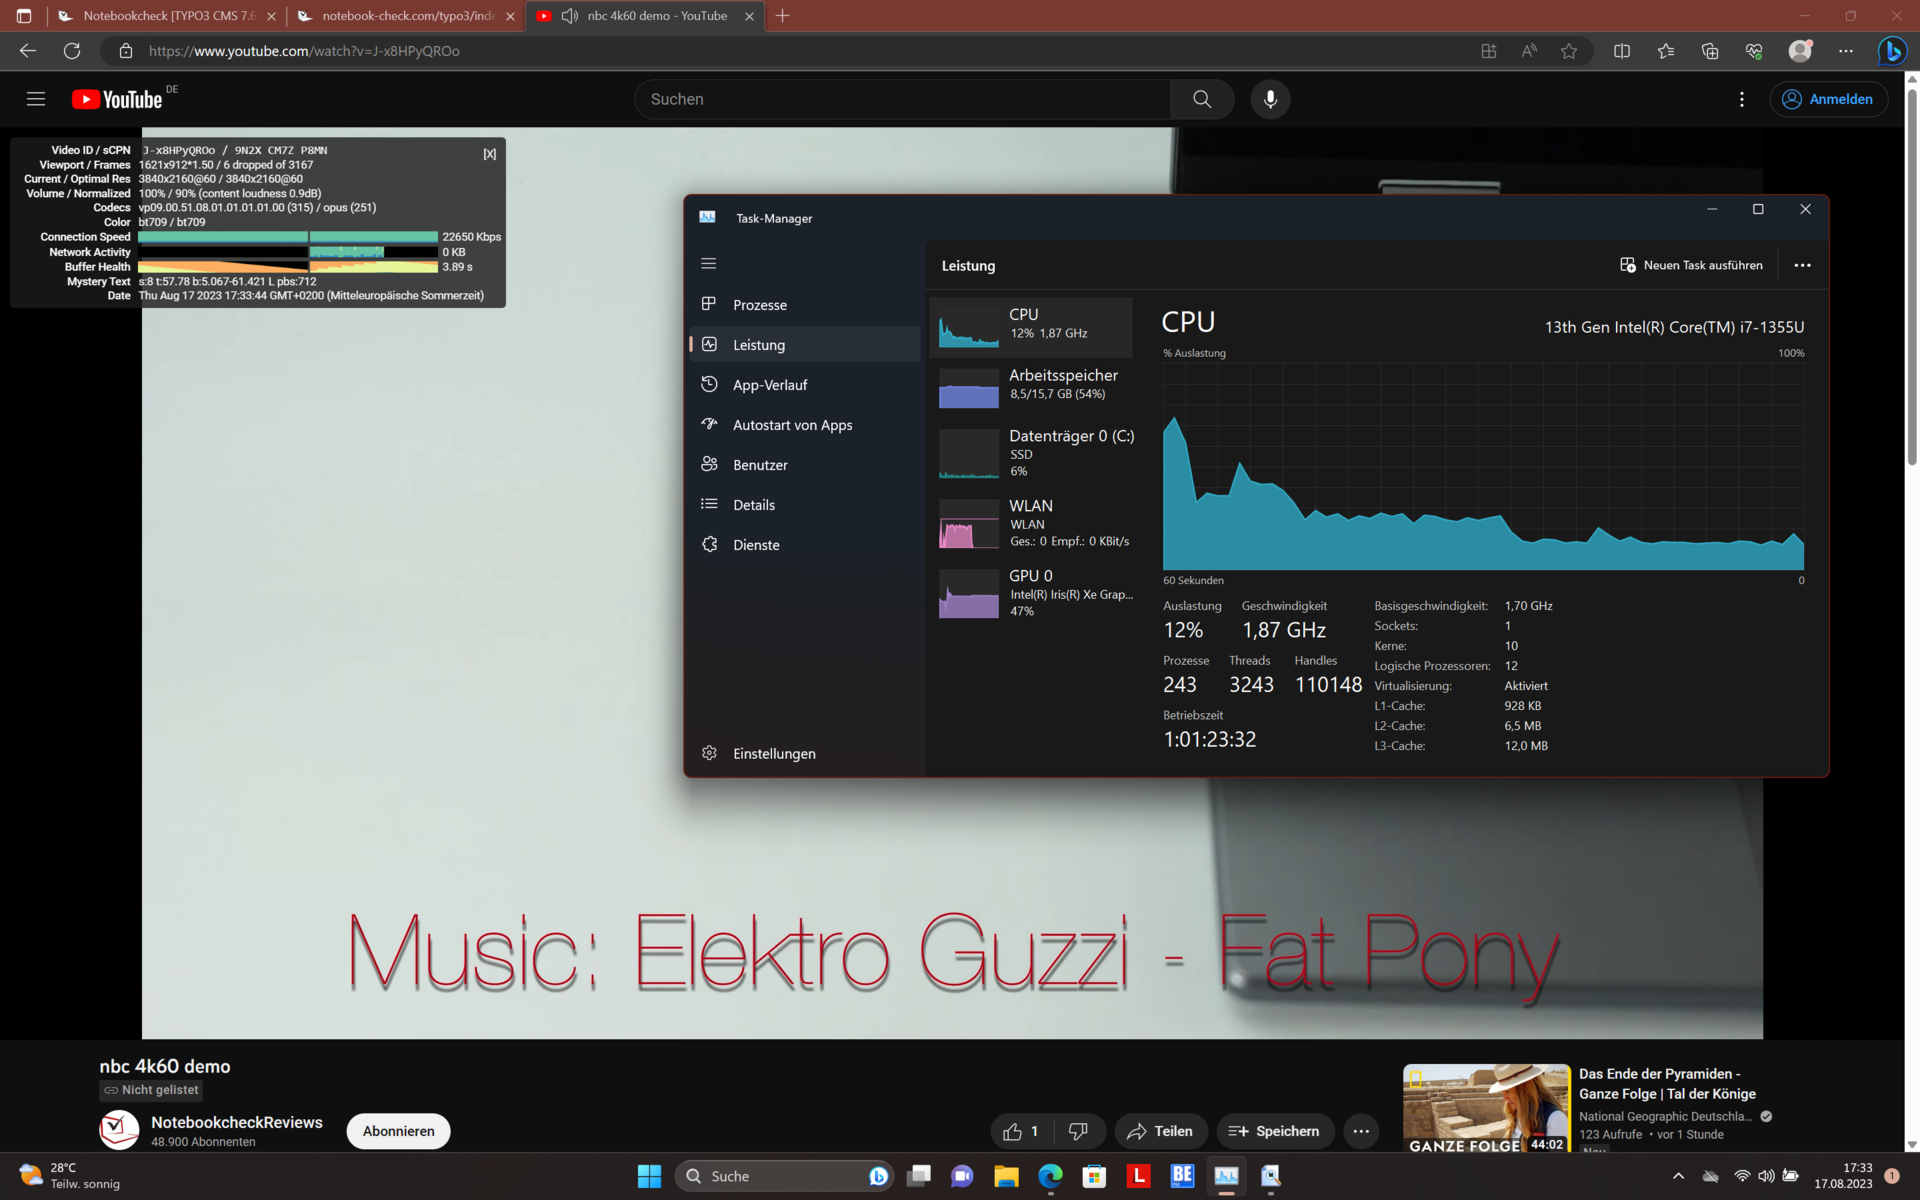Close the stats for nerds overlay
This screenshot has width=1920, height=1200.
coord(490,154)
